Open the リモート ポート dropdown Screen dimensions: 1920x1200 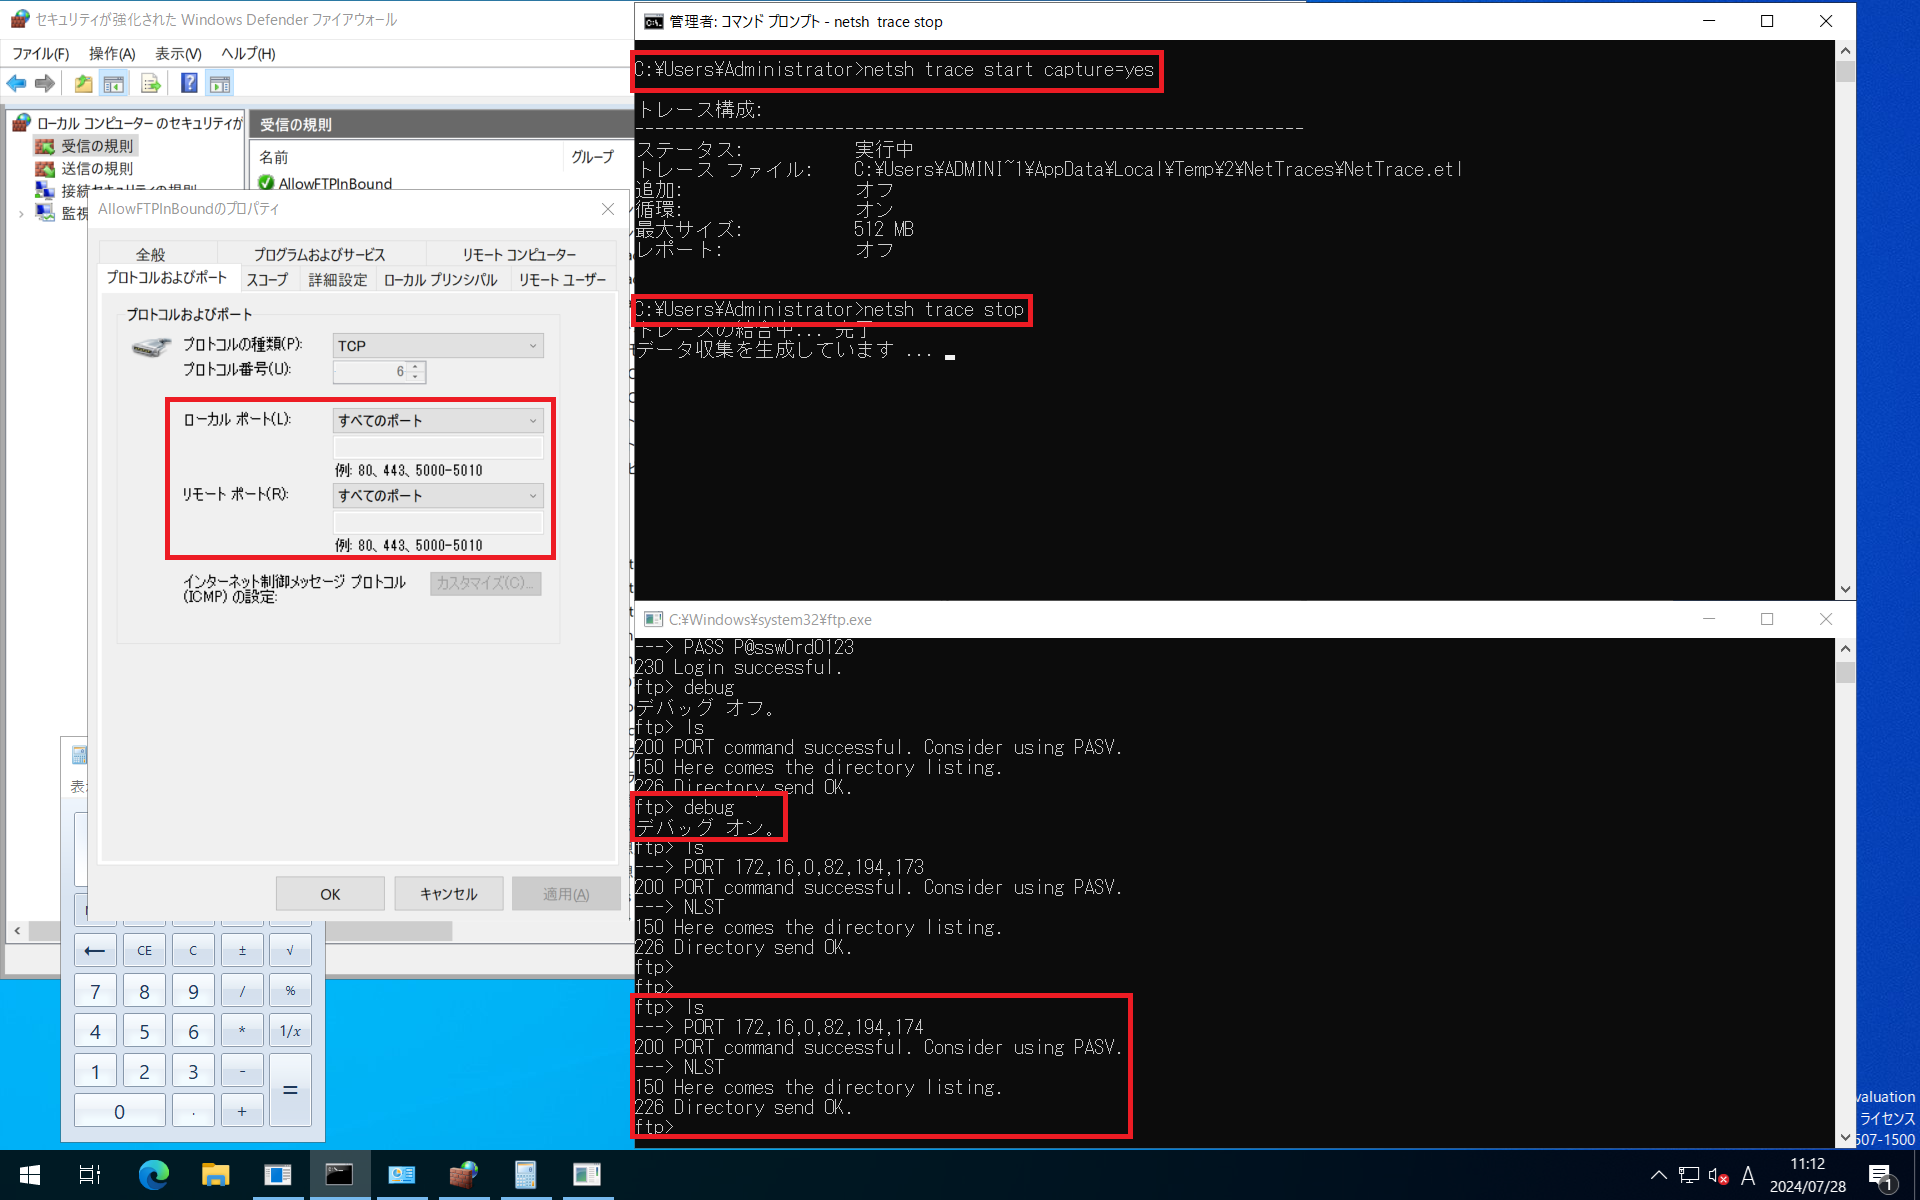click(x=438, y=496)
